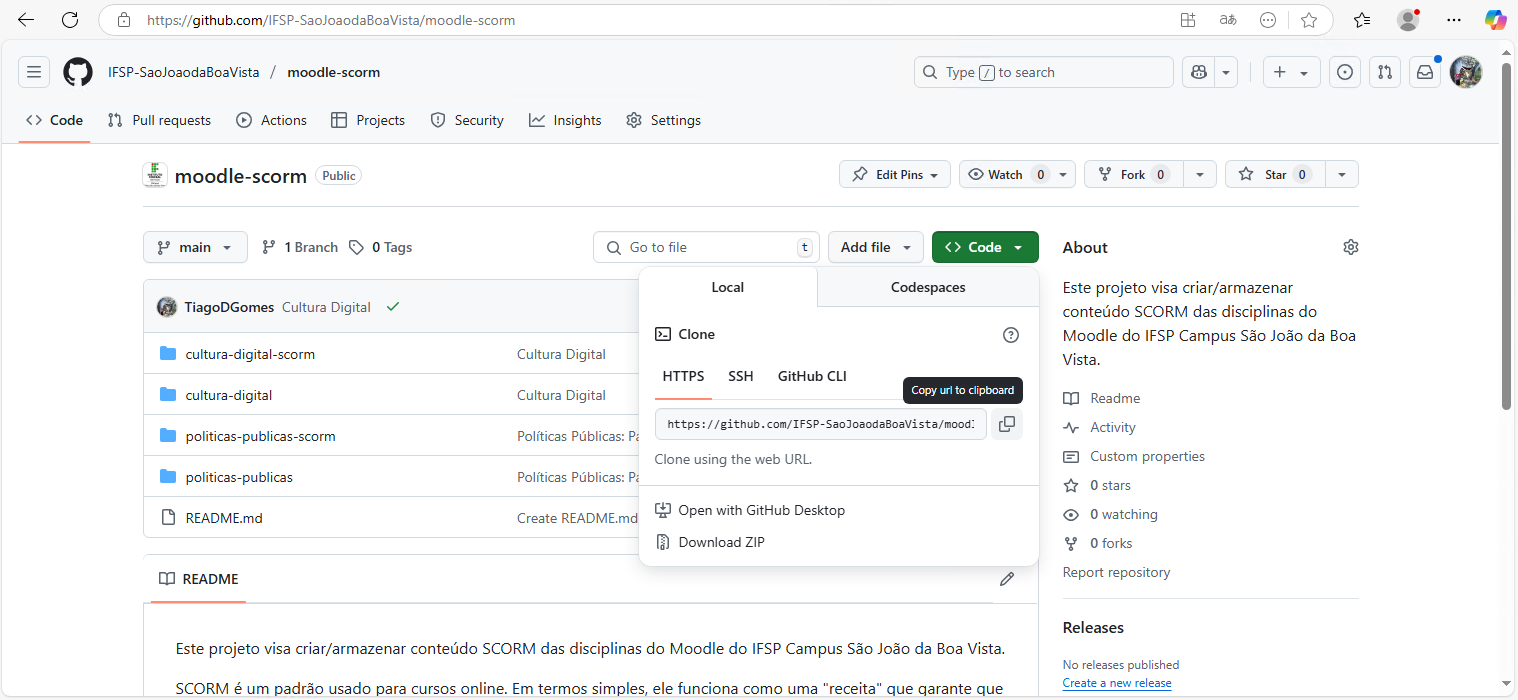The width and height of the screenshot is (1518, 700).
Task: Click the moodle-scorm repository avatar image
Action: 155,175
